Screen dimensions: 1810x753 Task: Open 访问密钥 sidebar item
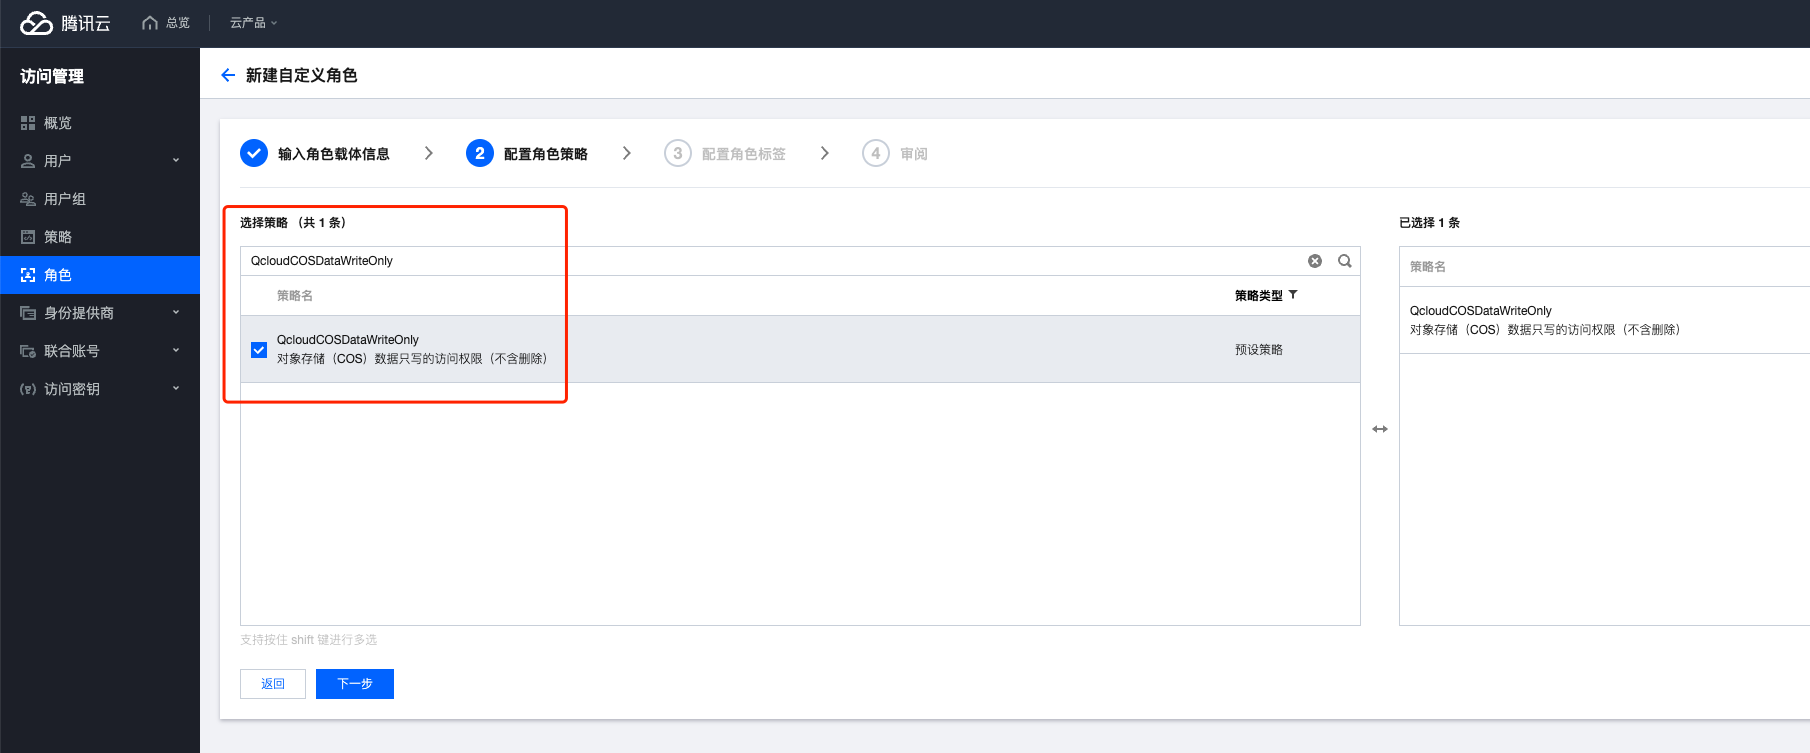[100, 389]
